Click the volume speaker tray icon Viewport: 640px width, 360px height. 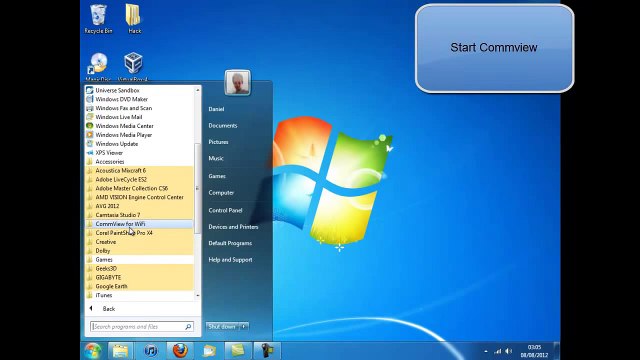pyautogui.click(x=509, y=351)
